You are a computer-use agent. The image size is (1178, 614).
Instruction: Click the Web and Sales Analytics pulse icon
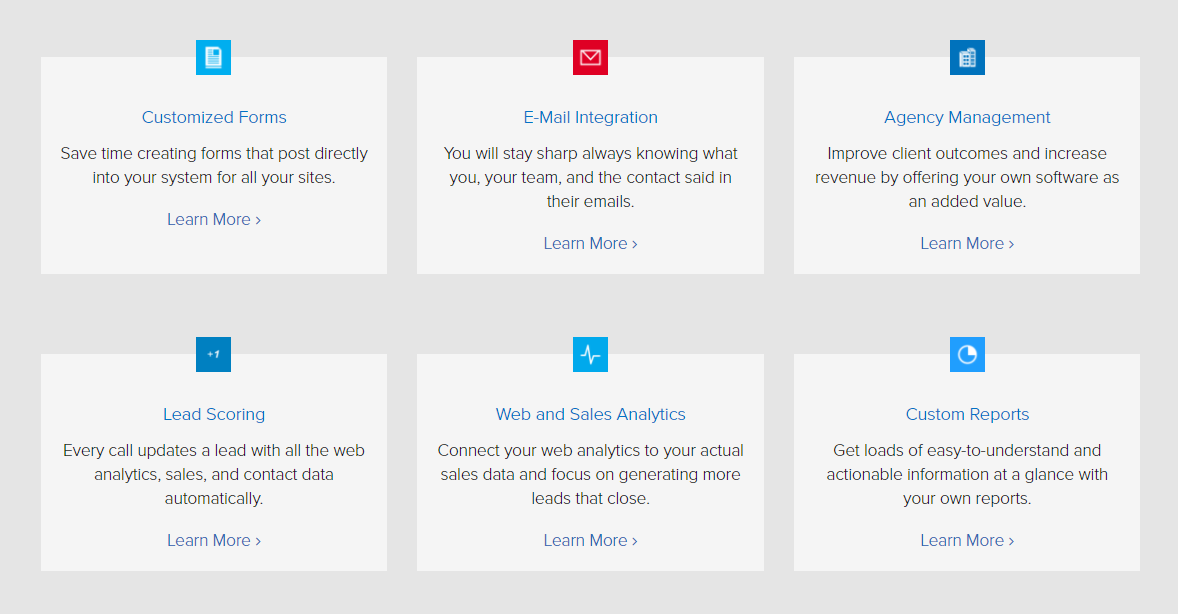coord(590,354)
